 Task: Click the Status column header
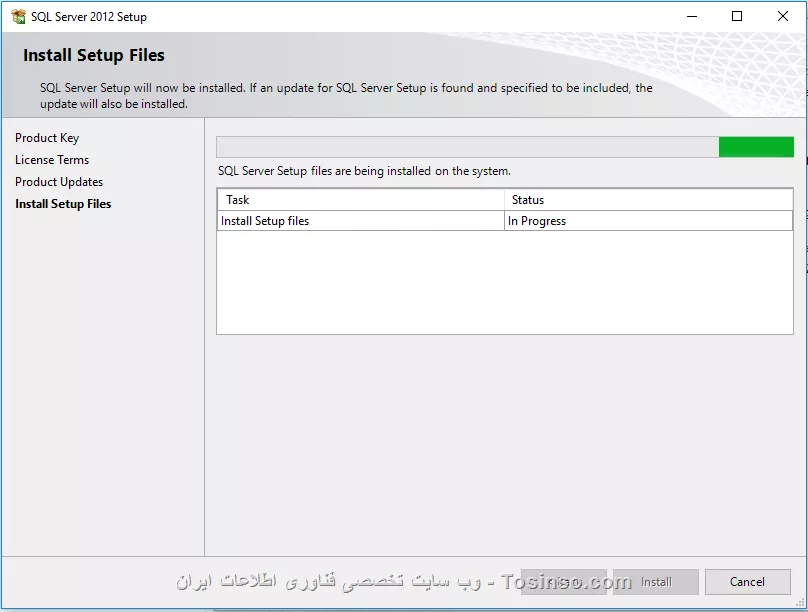648,200
